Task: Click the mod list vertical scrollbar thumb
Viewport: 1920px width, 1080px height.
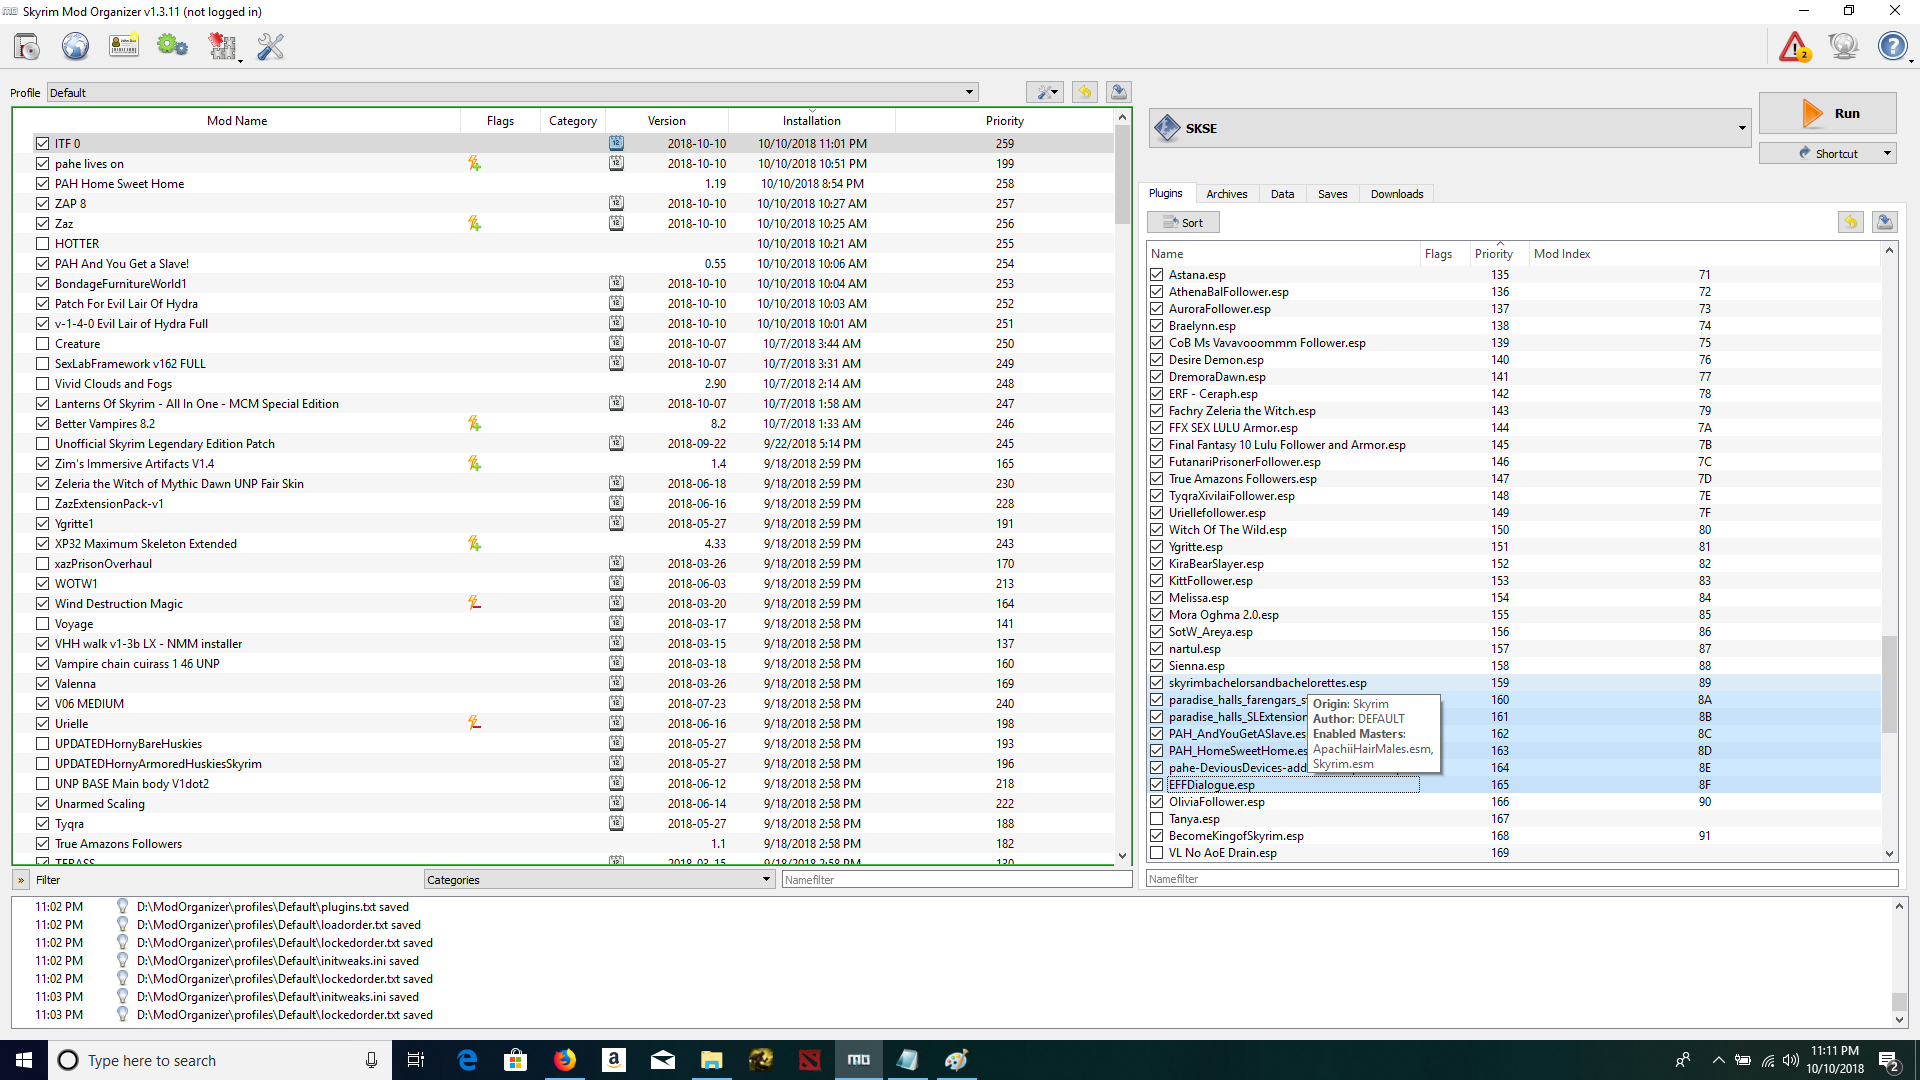Action: [1122, 174]
